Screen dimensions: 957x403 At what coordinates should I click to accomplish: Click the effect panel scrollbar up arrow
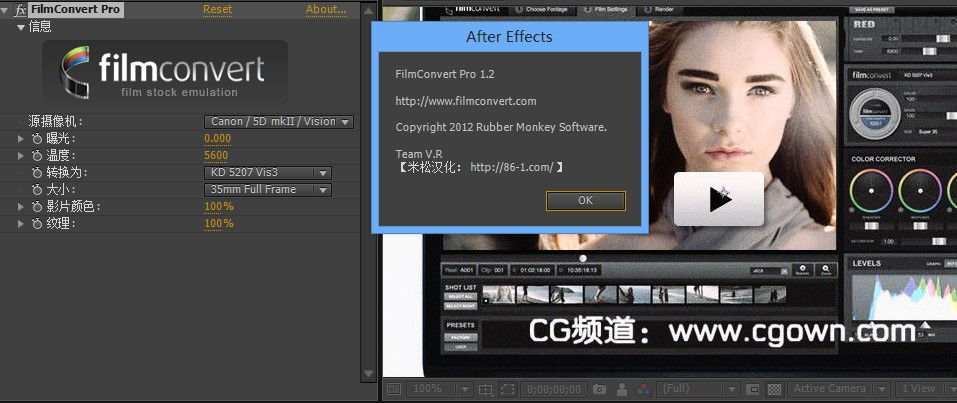pos(368,10)
